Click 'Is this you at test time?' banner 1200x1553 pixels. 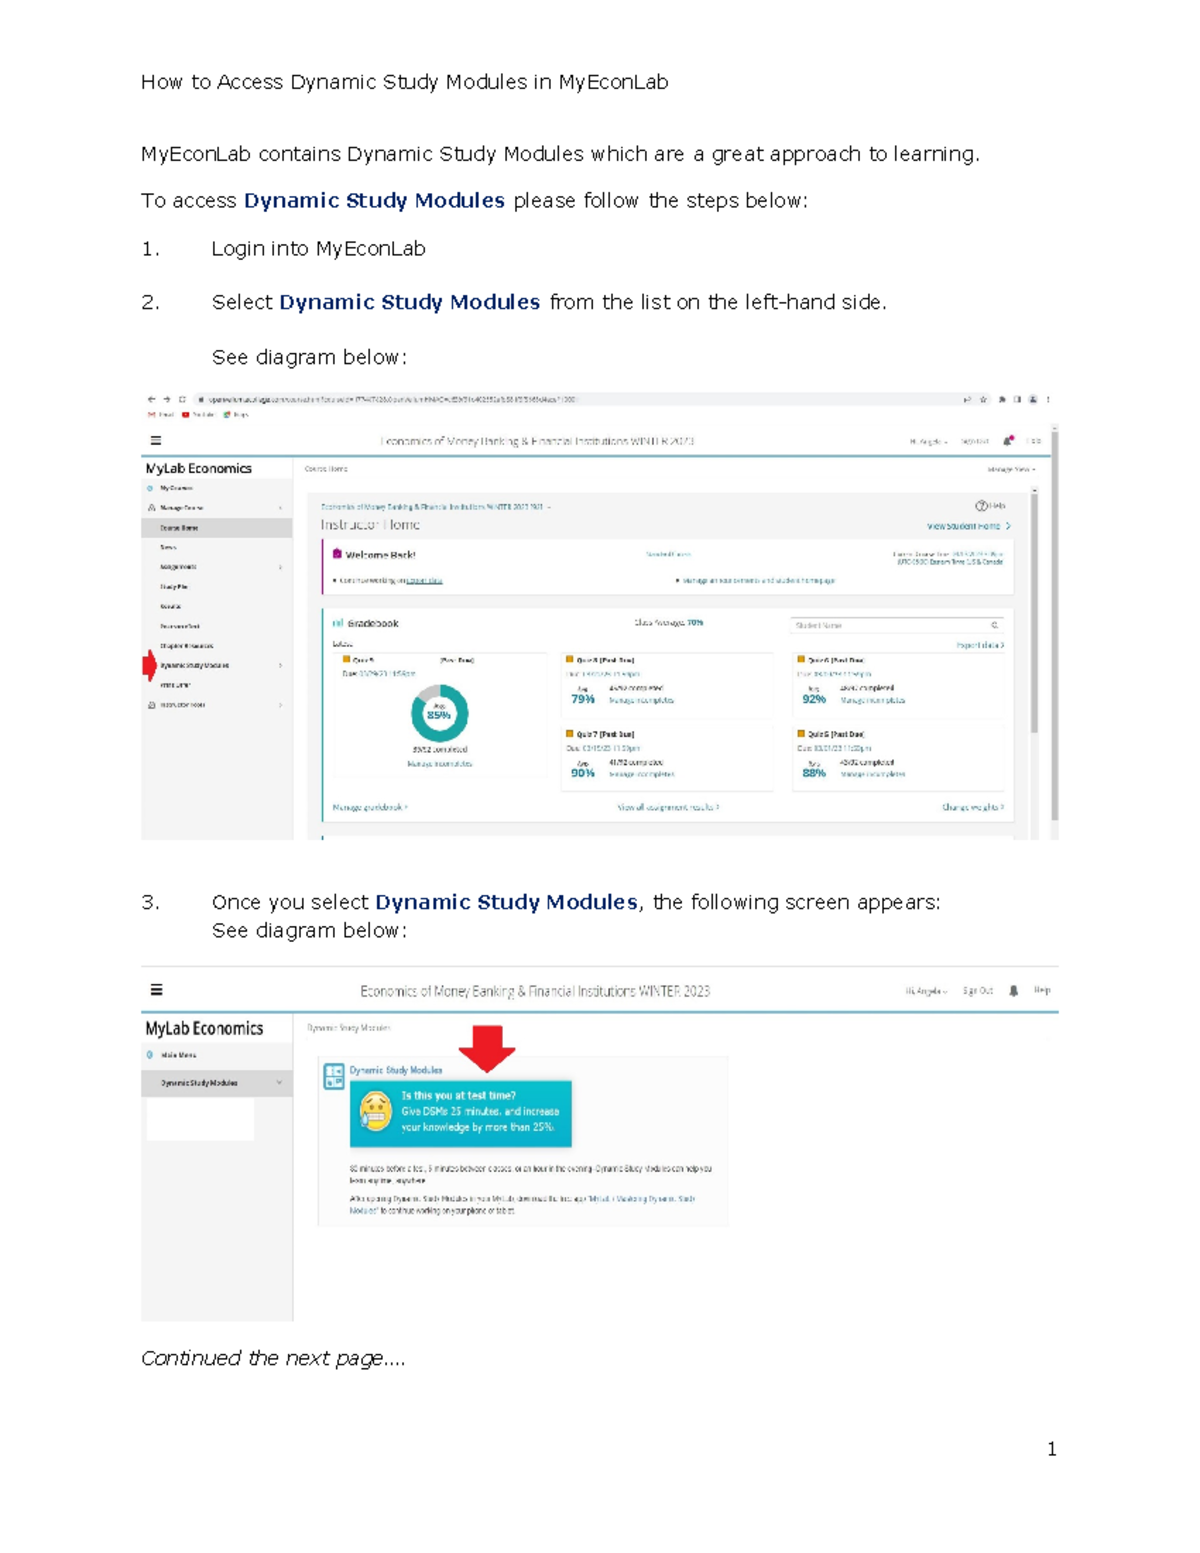point(461,1113)
